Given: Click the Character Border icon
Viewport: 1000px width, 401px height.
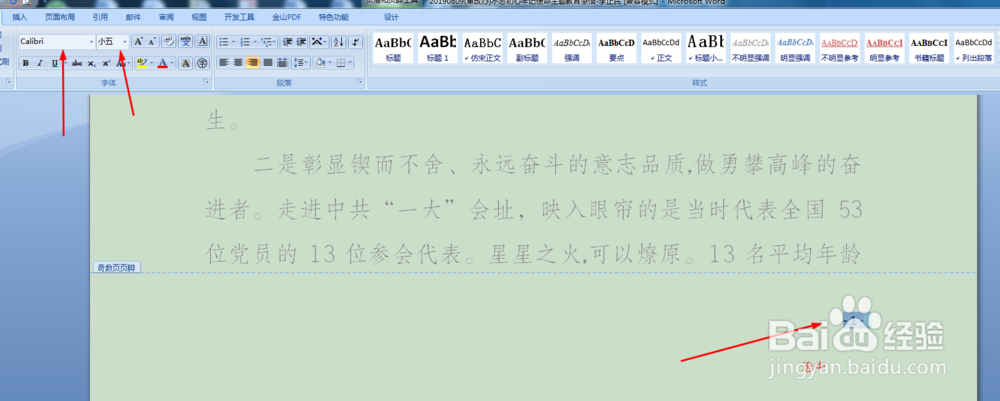Looking at the screenshot, I should coord(202,42).
